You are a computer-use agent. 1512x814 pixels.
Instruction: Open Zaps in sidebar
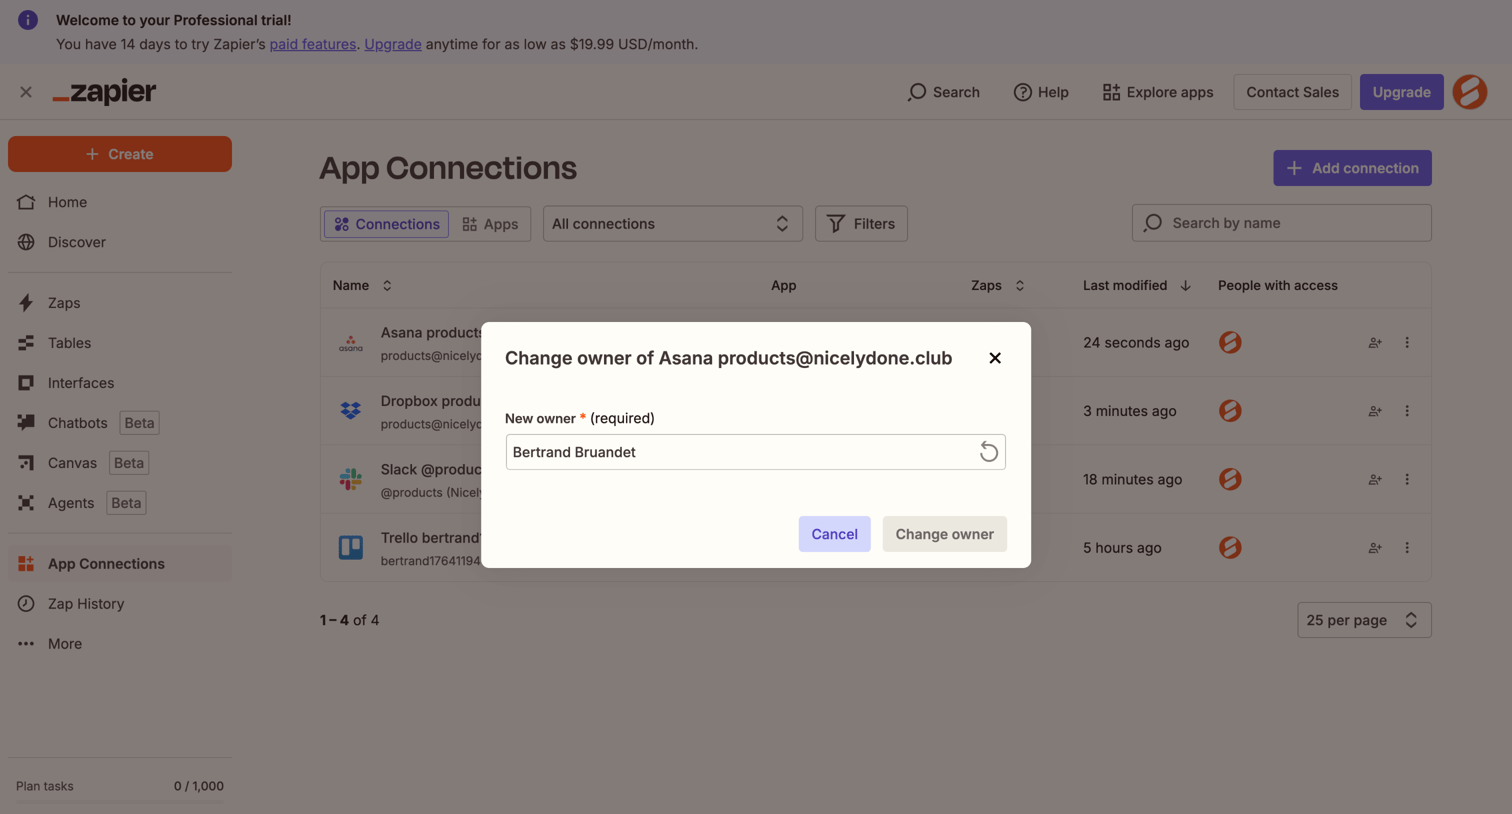coord(120,303)
